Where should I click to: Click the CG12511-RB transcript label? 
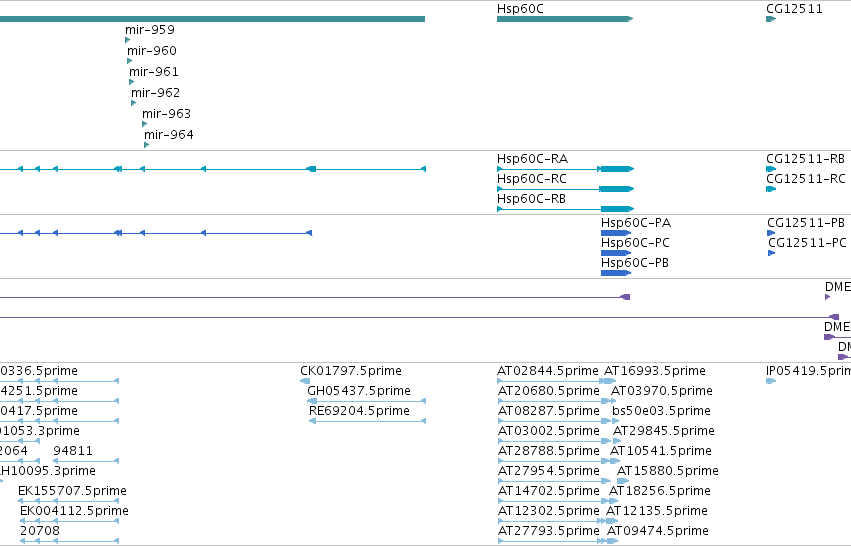click(x=805, y=159)
